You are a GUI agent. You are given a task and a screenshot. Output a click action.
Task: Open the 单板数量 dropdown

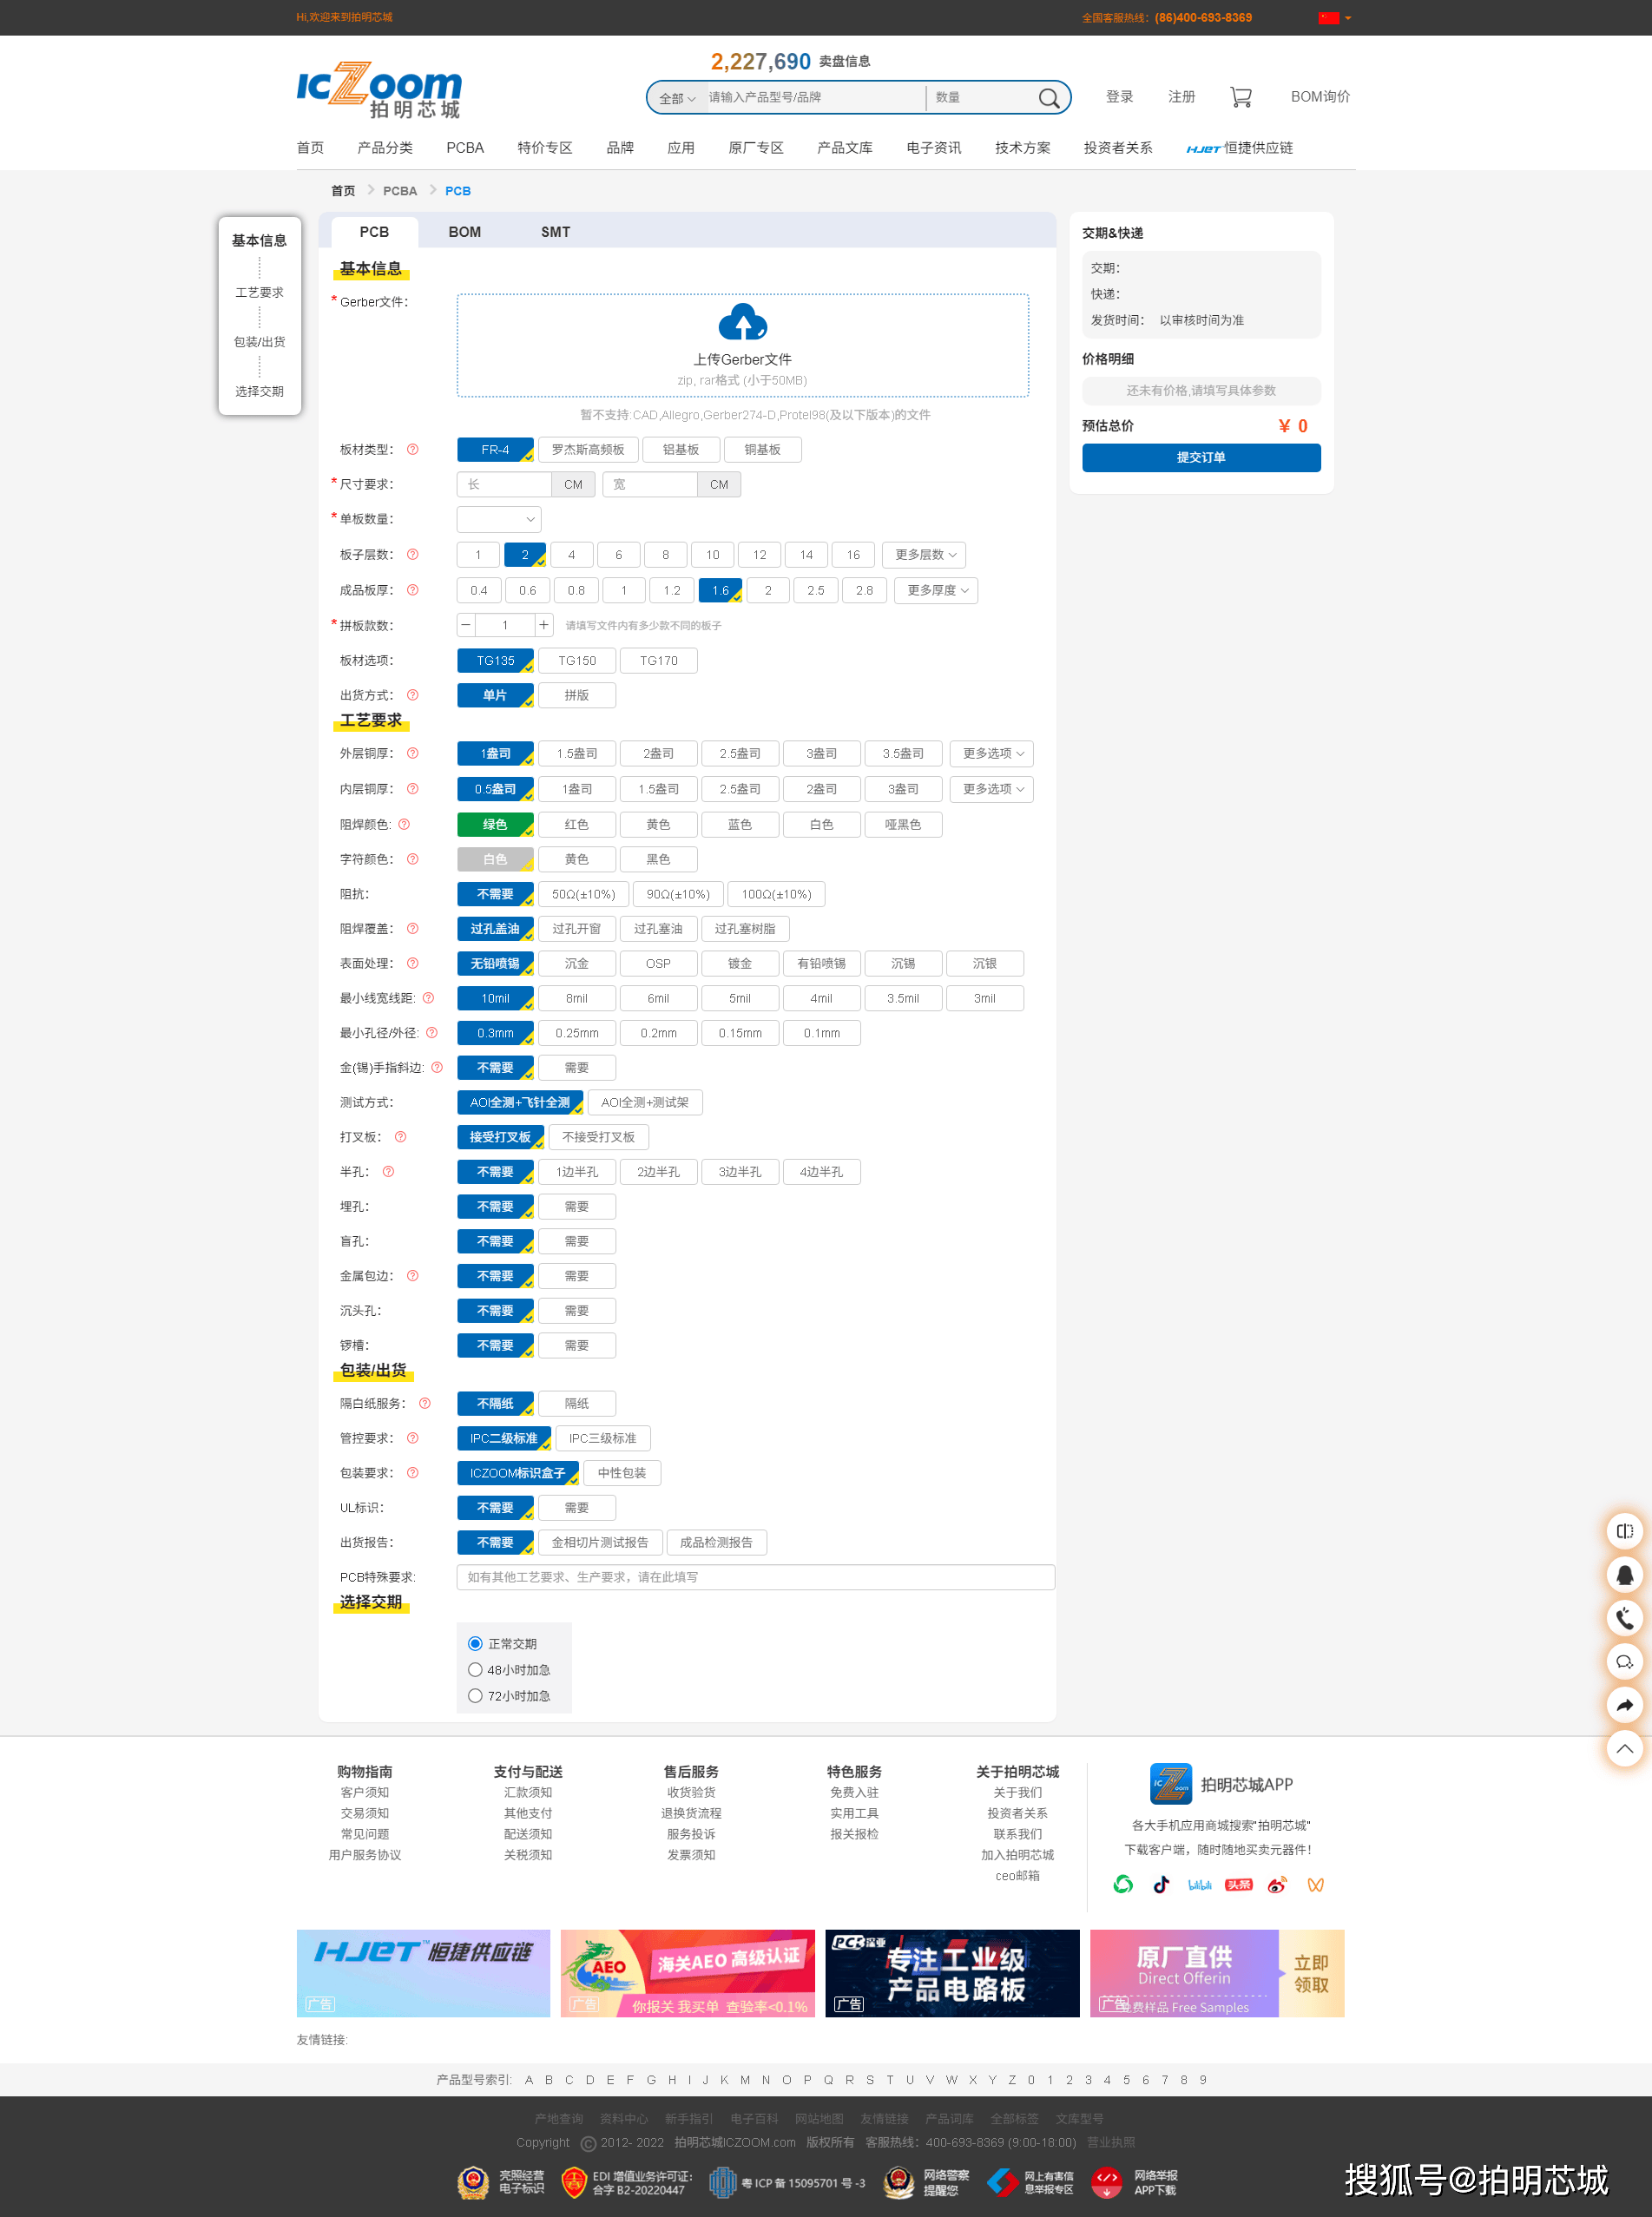[x=499, y=519]
